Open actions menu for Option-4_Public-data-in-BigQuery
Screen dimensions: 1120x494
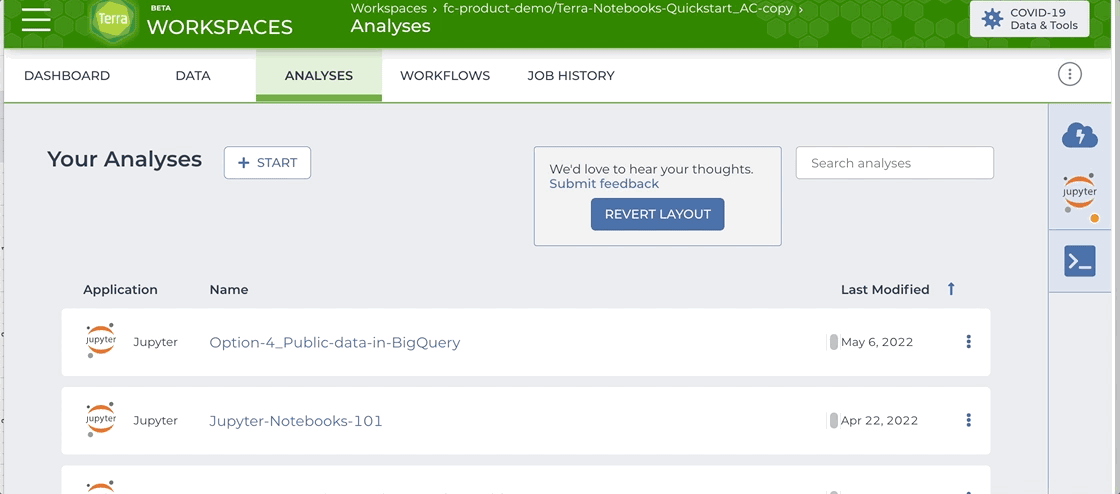pyautogui.click(x=969, y=342)
